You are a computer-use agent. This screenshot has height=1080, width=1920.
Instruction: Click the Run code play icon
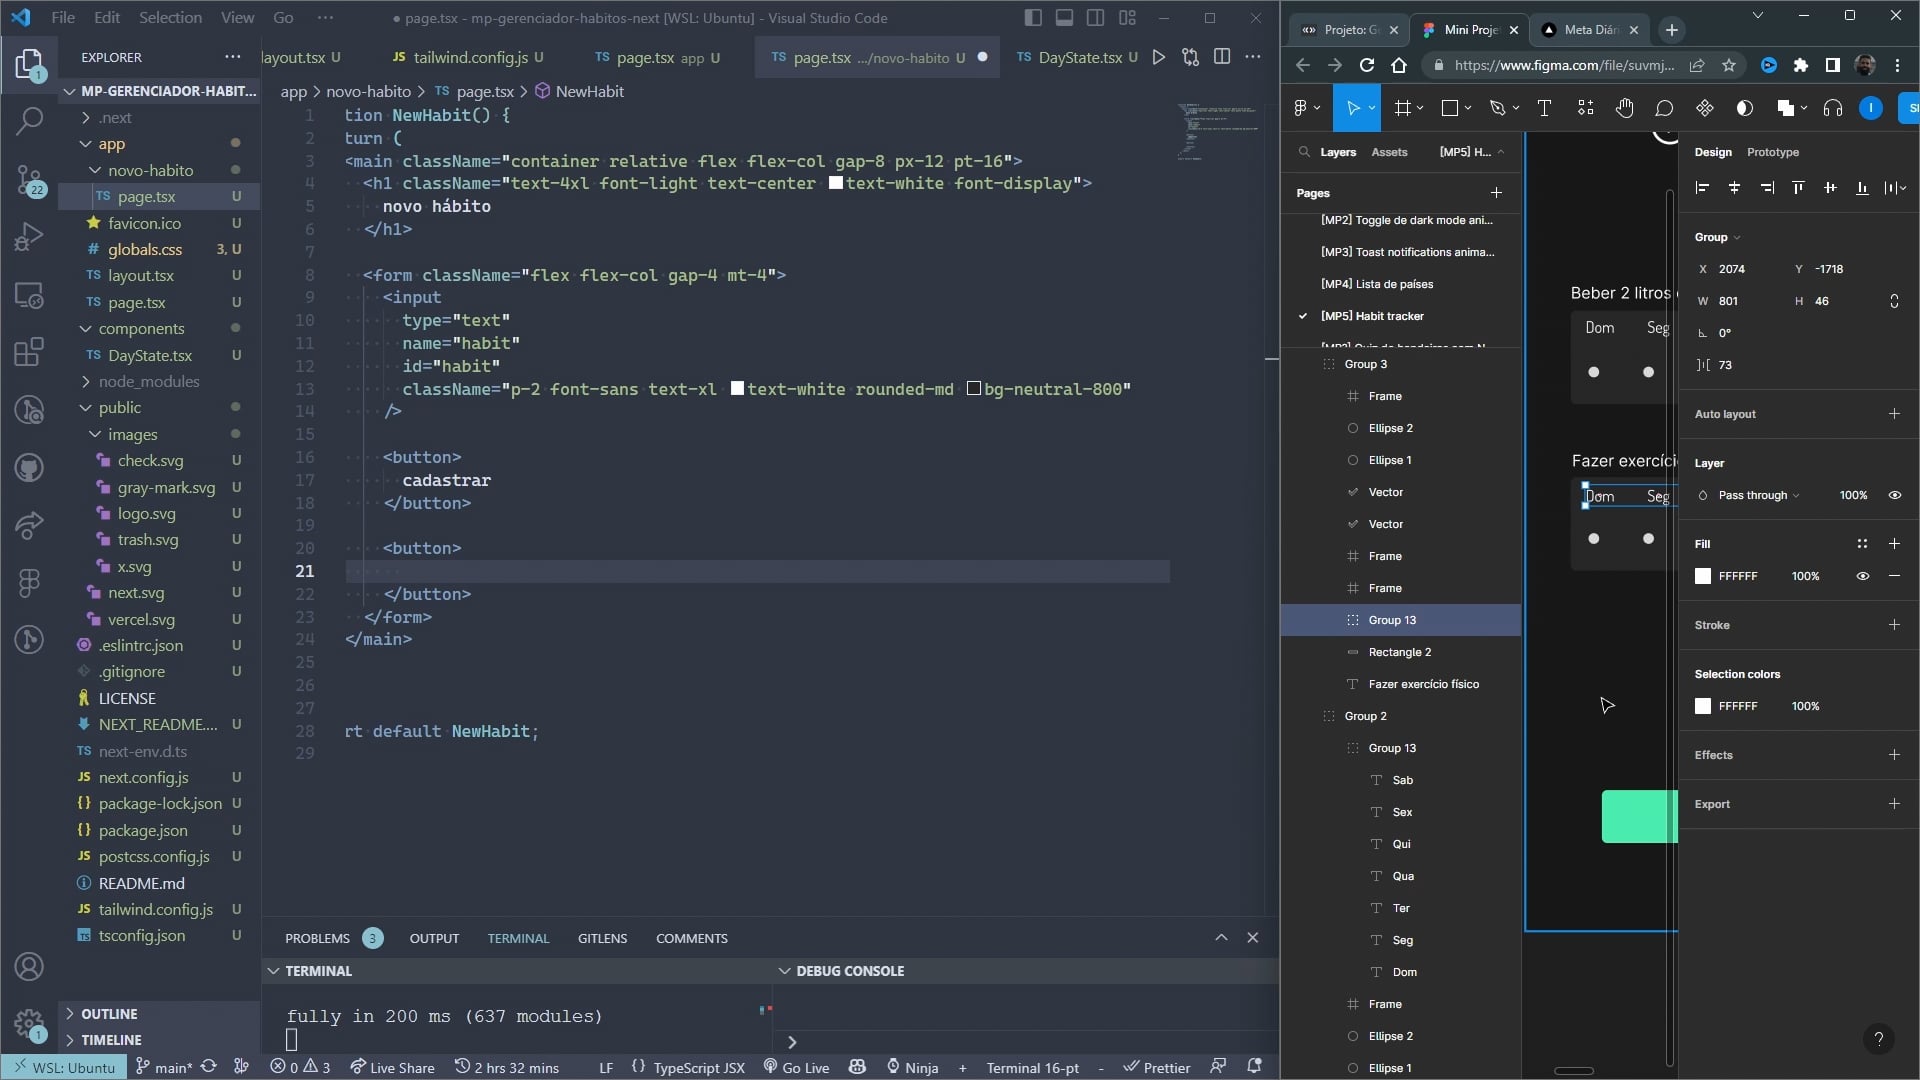[x=1158, y=57]
